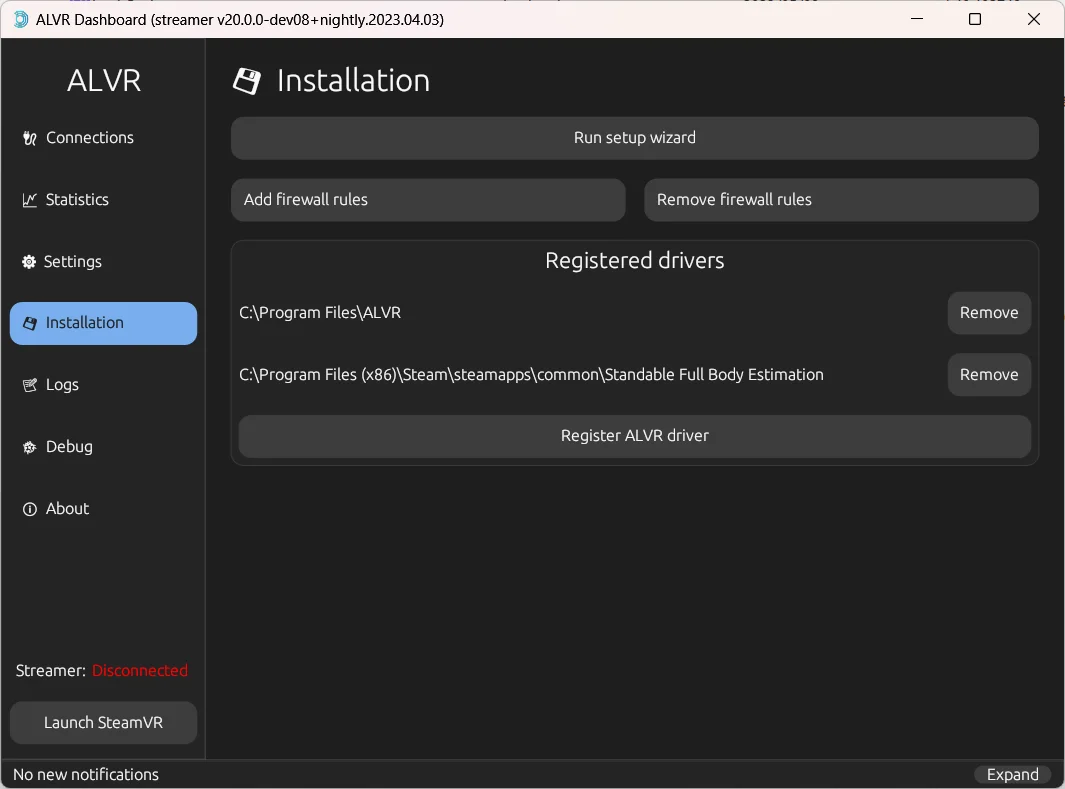Screen dimensions: 1065x789
Task: Remove the Standable Full Body Estimation driver
Action: [988, 375]
